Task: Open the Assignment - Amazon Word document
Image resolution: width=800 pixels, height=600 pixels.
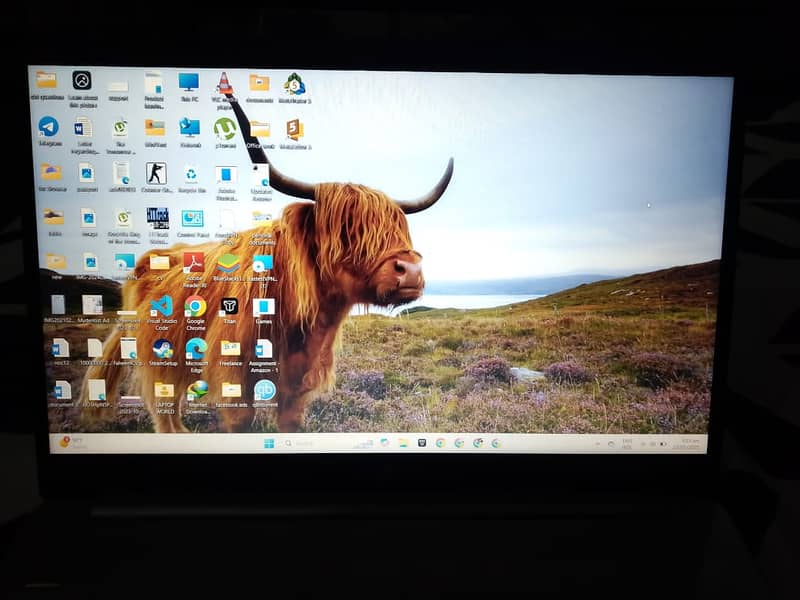Action: point(264,349)
